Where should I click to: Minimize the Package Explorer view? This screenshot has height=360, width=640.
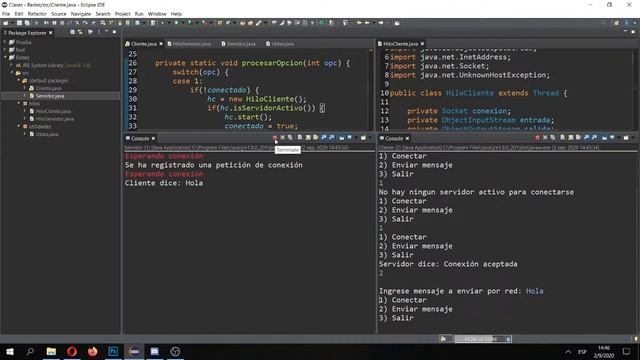point(106,32)
